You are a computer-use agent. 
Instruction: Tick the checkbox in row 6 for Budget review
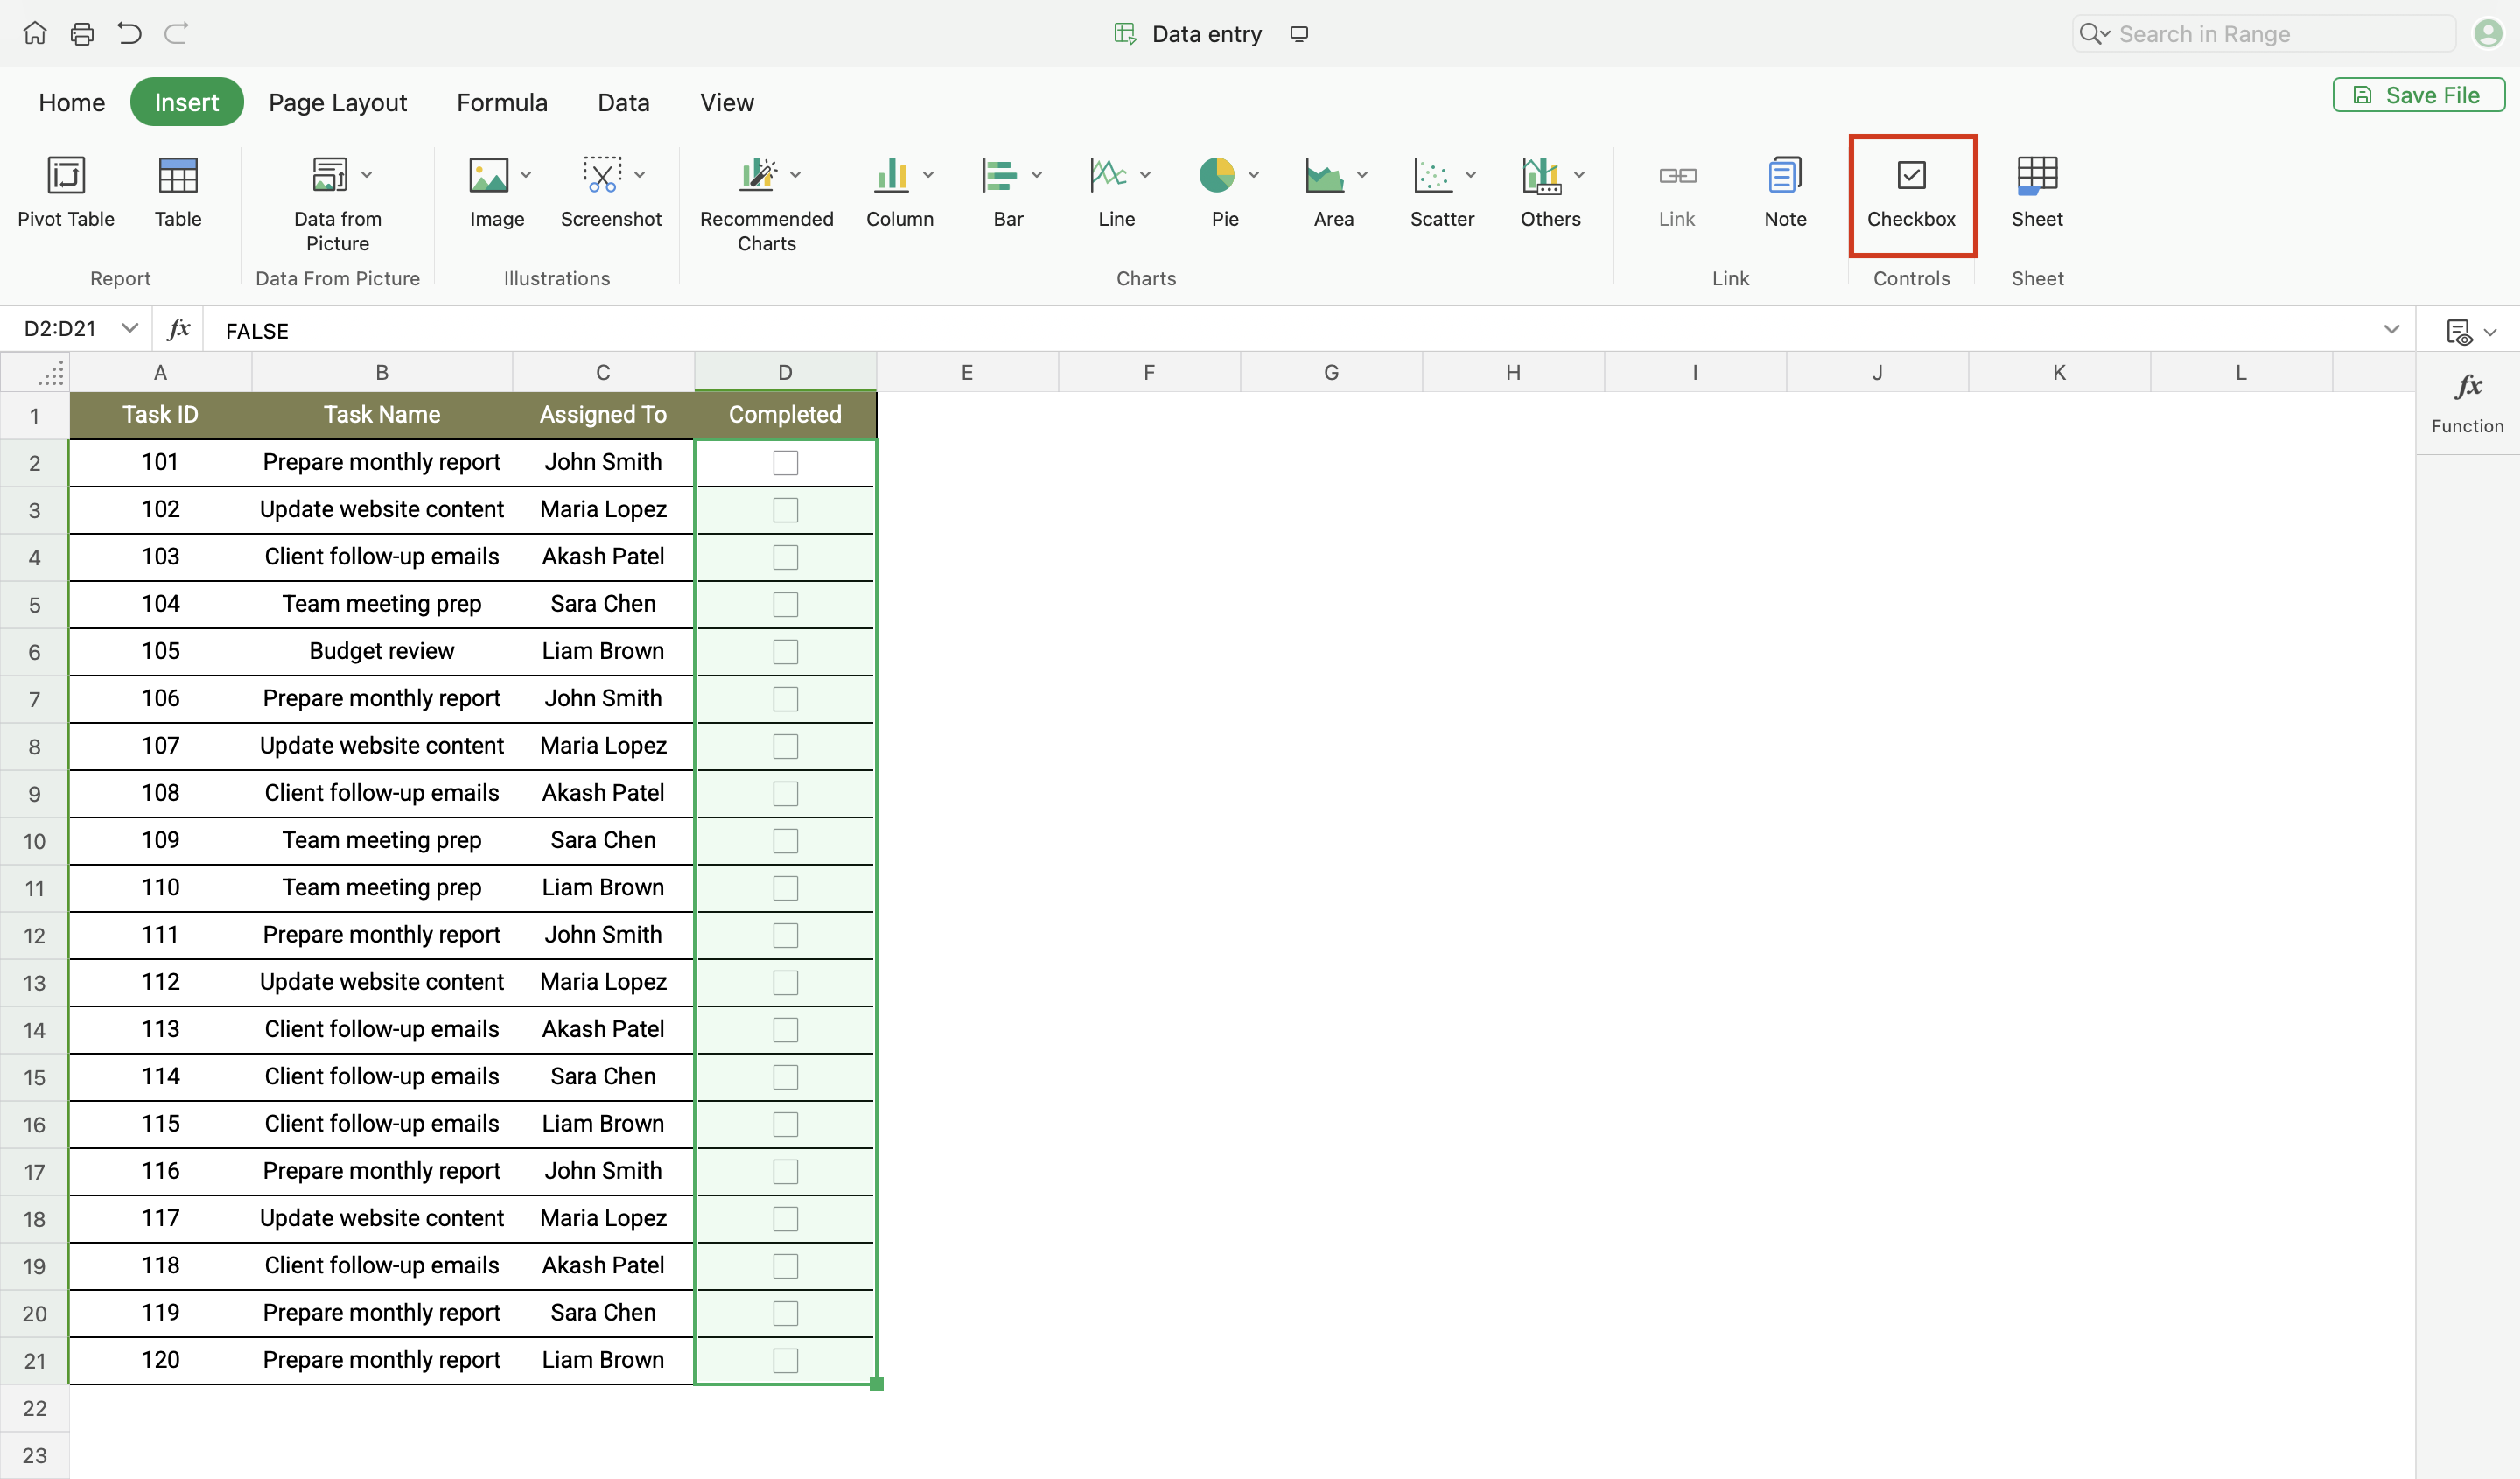click(x=786, y=652)
